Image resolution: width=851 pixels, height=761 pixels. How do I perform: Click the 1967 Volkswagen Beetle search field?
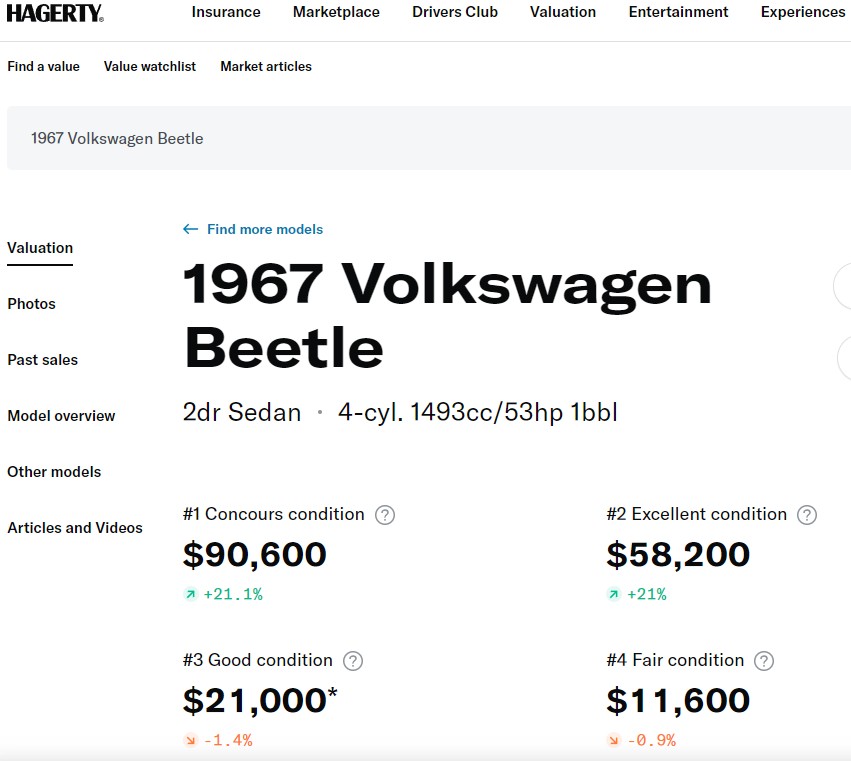pyautogui.click(x=429, y=138)
